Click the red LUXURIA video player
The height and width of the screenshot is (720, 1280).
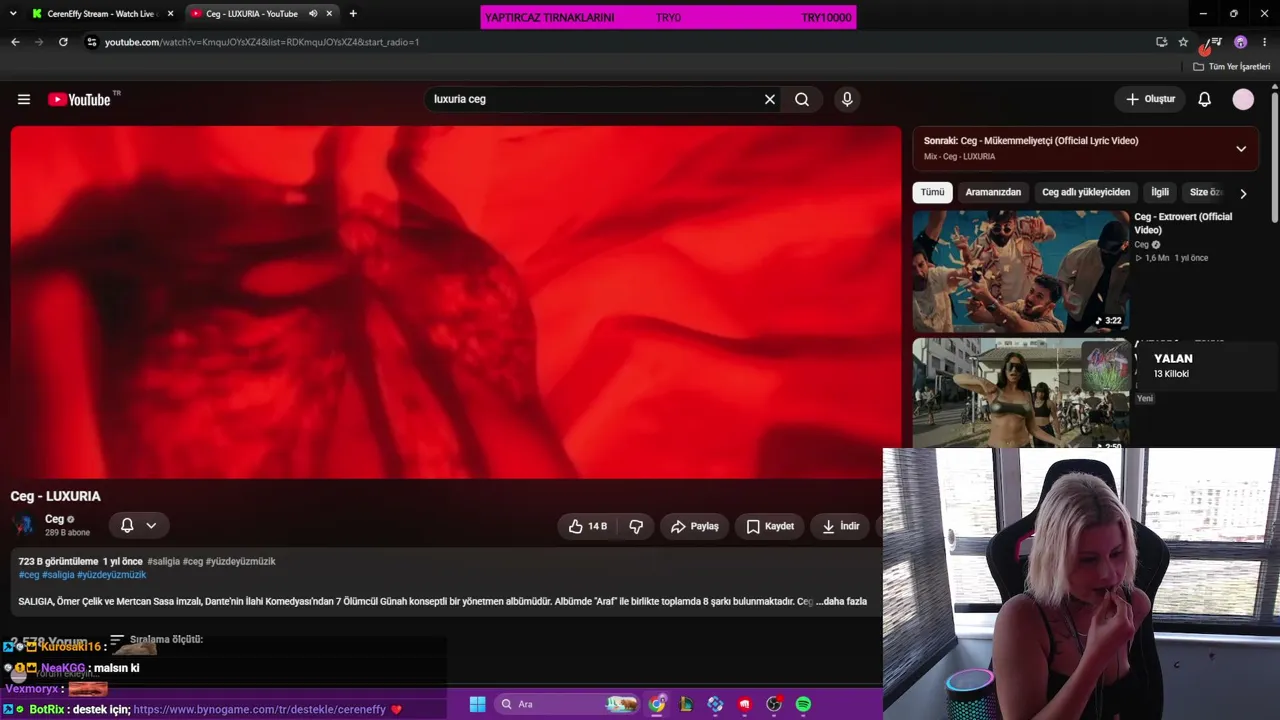pyautogui.click(x=456, y=302)
